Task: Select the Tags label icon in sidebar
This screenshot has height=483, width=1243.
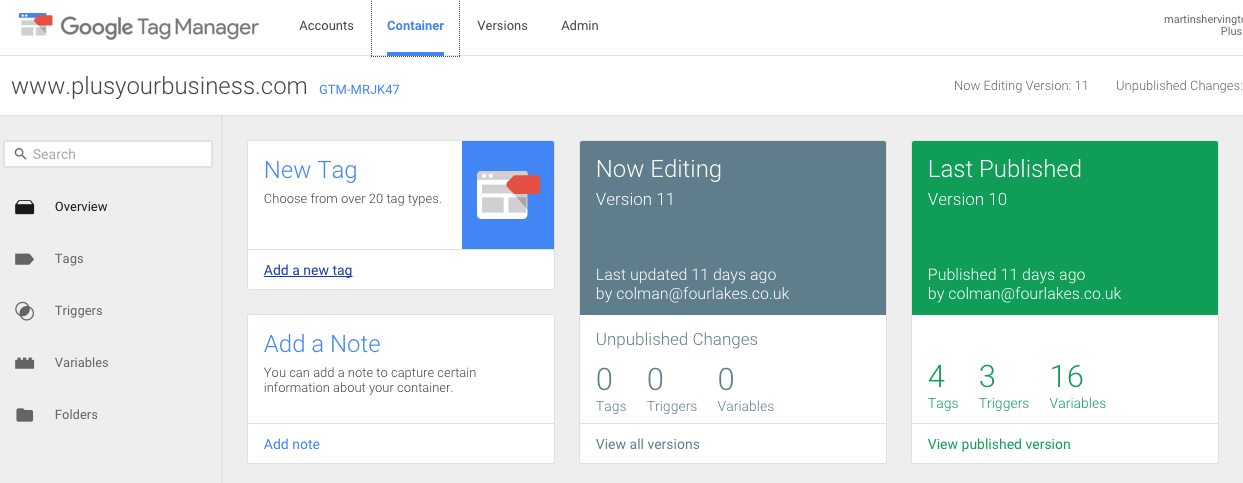Action: tap(25, 259)
